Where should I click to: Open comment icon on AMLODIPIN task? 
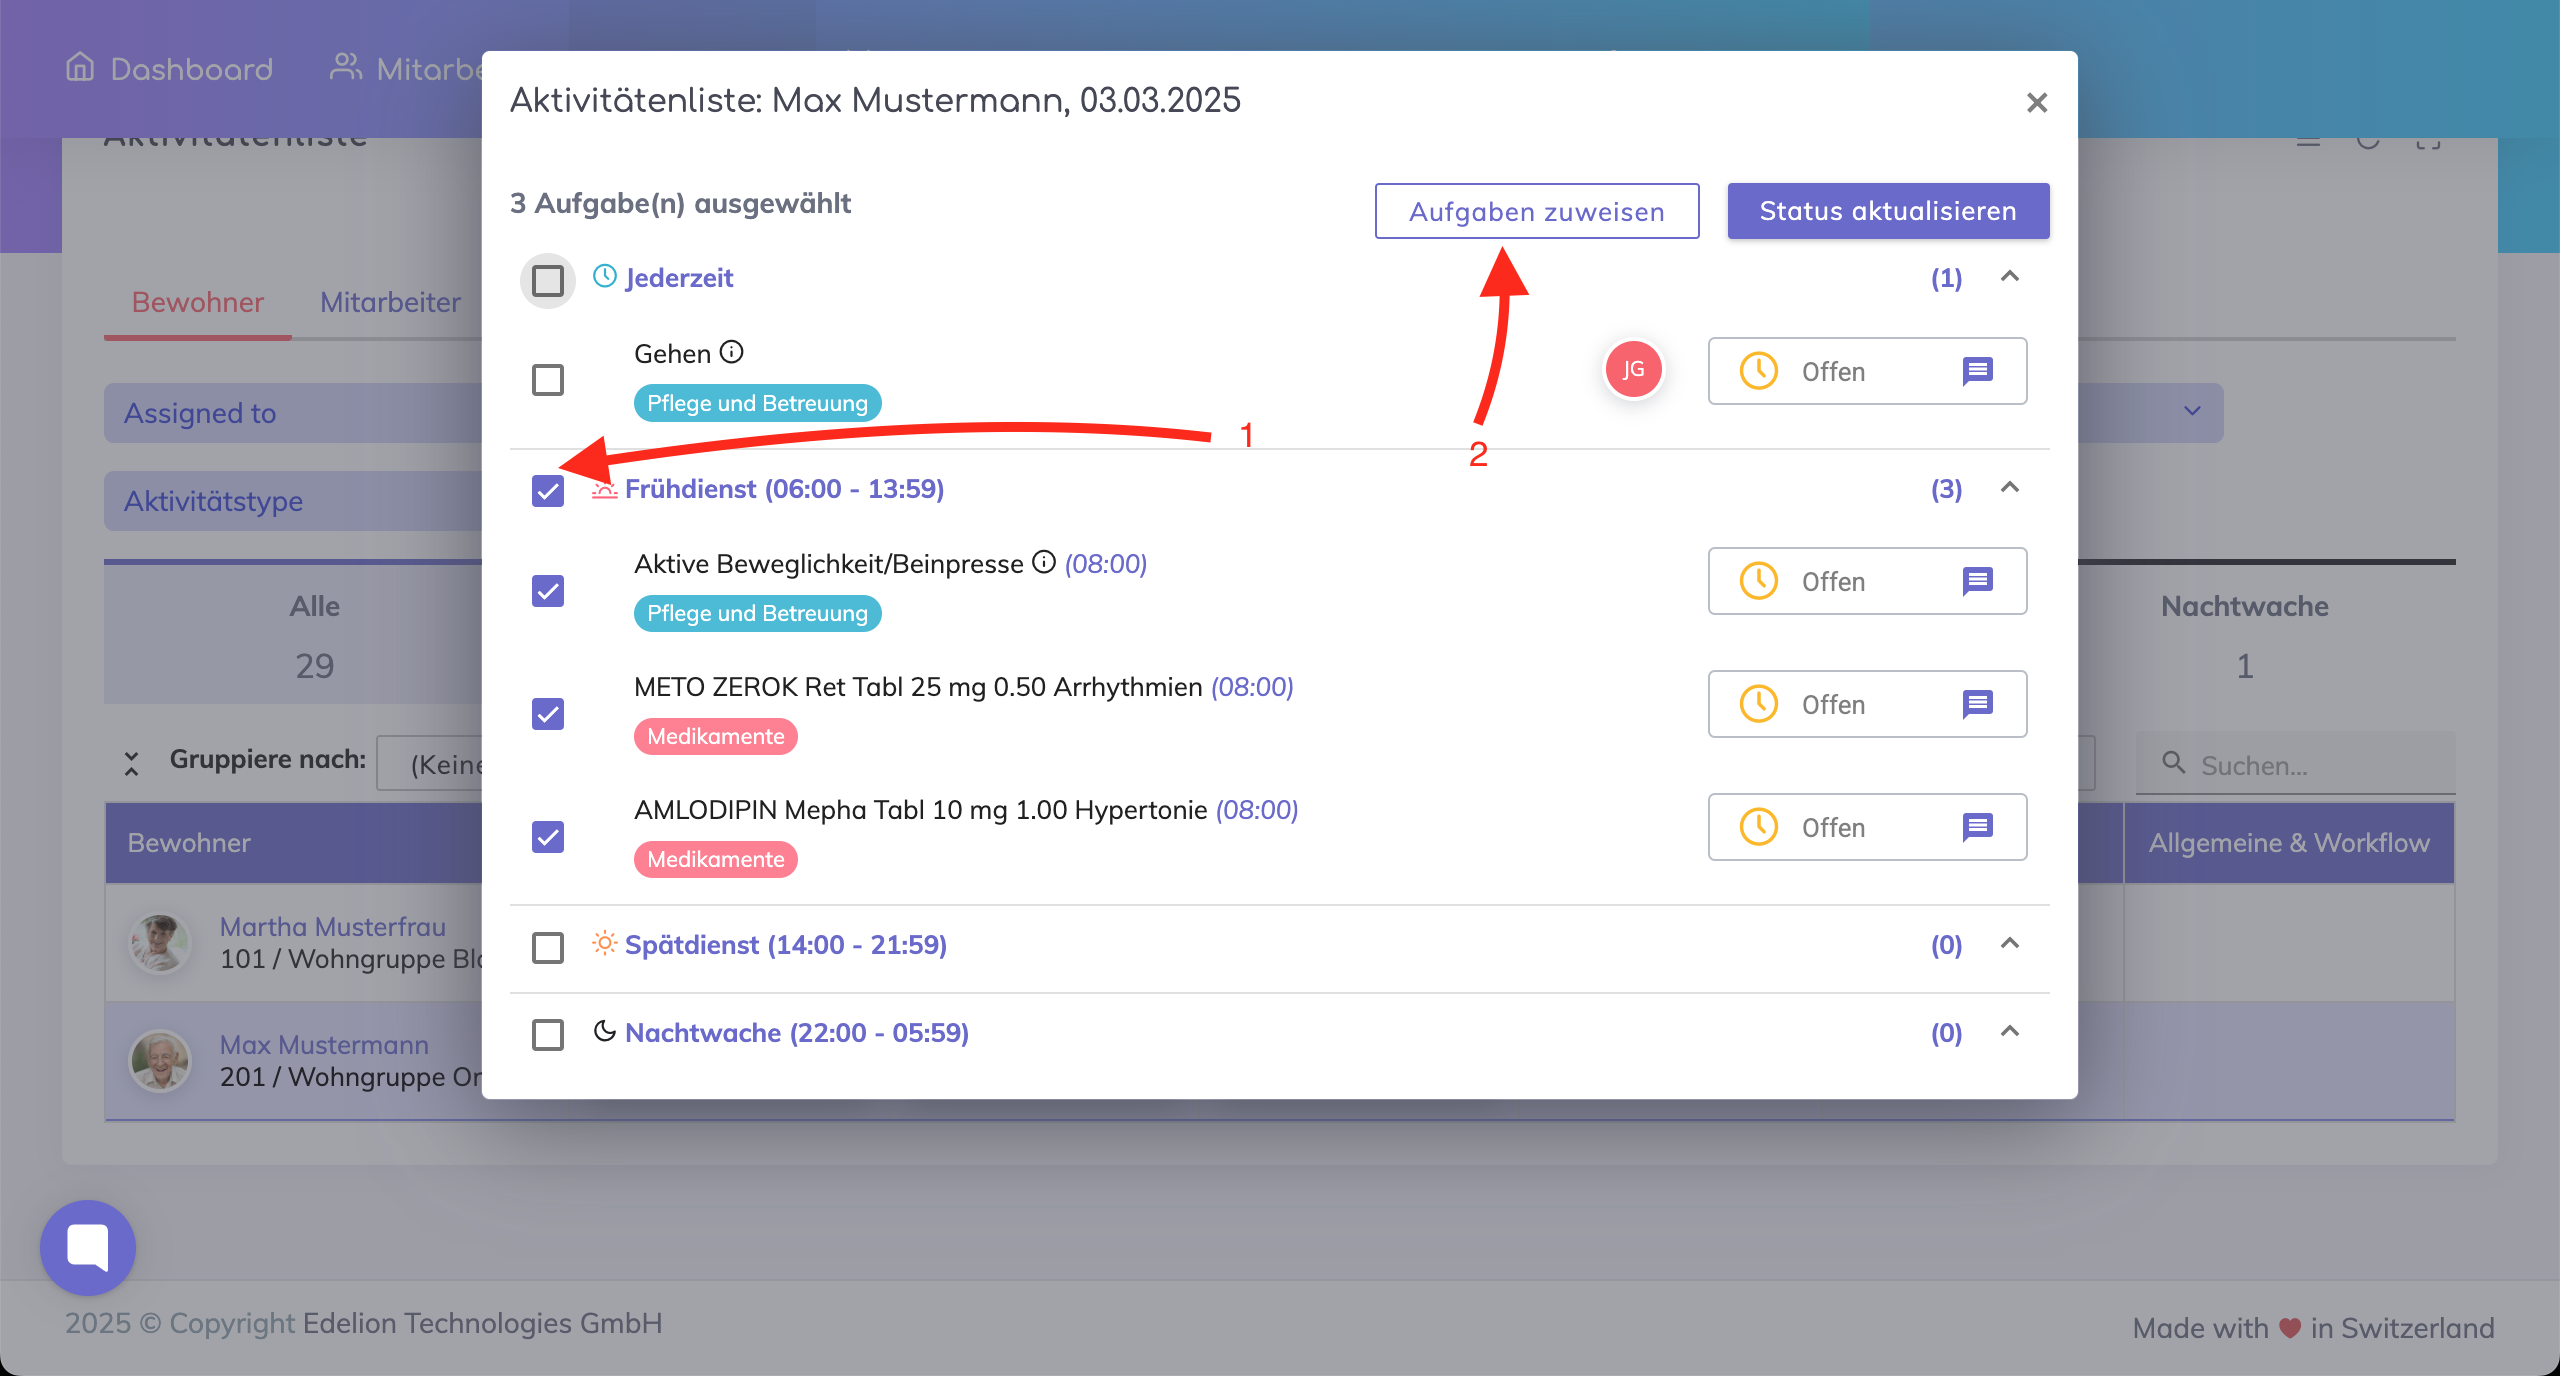1977,827
